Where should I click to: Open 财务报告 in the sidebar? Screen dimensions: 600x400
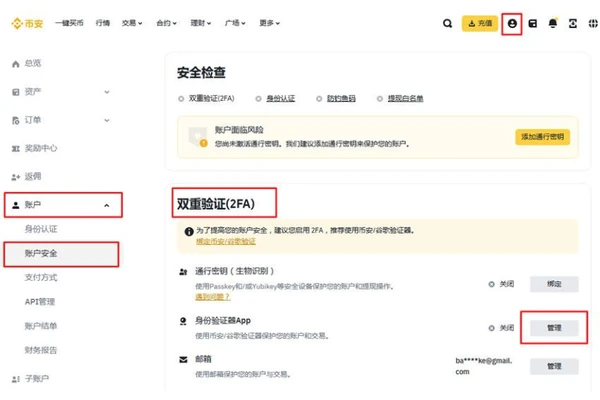tap(41, 350)
